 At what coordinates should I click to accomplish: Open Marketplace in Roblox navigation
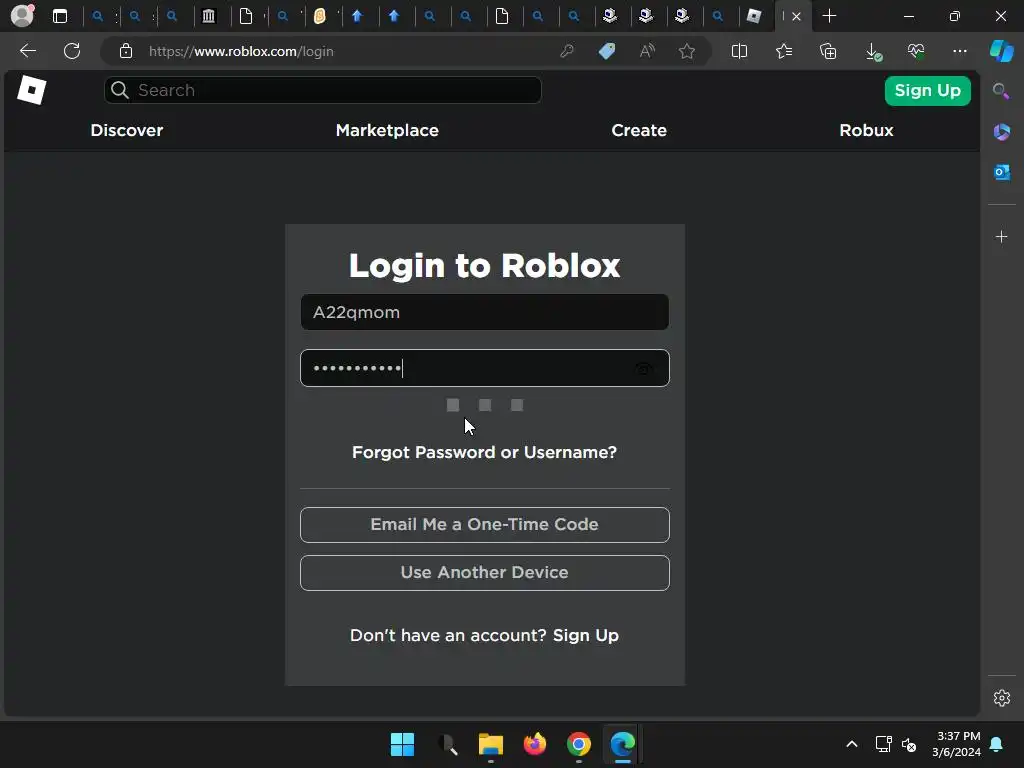click(x=387, y=130)
